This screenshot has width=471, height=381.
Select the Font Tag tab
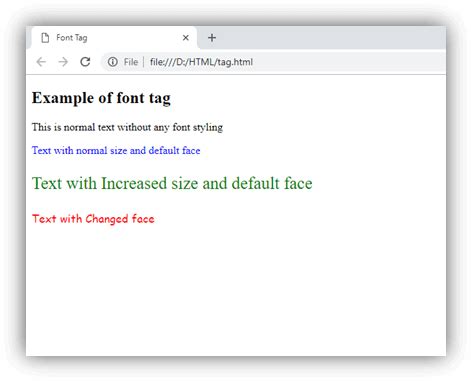click(x=113, y=38)
